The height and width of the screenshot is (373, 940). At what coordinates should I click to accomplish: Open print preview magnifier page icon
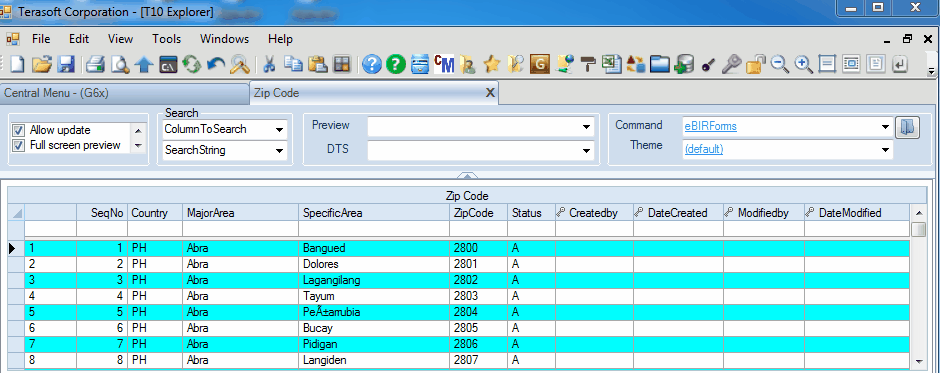click(x=120, y=64)
